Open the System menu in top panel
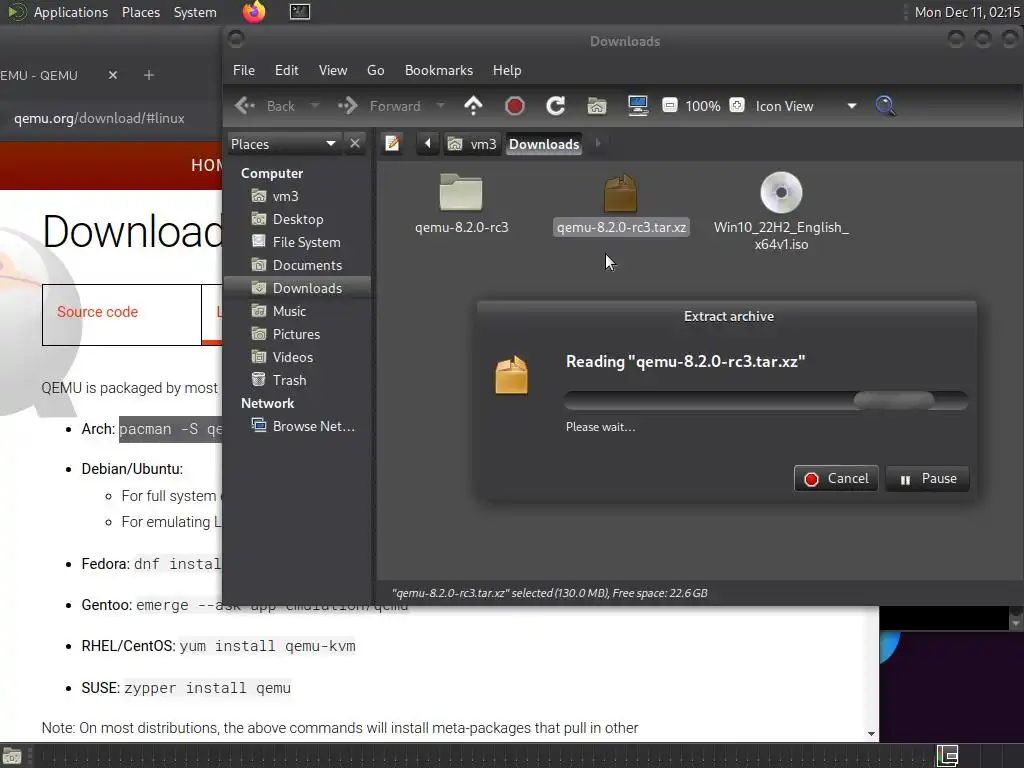Screen dimensions: 1024x768 [195, 12]
